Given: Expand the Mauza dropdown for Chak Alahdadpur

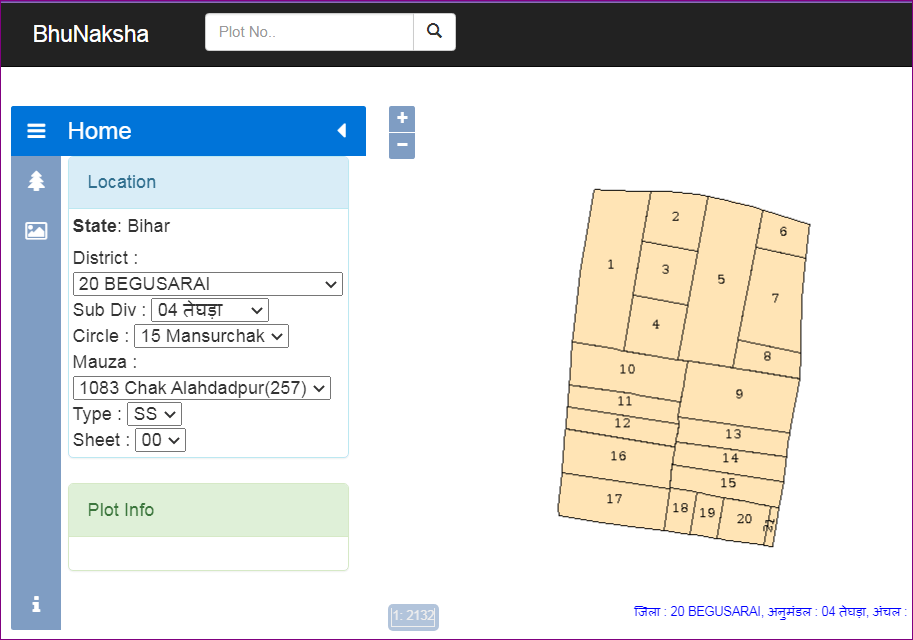Looking at the screenshot, I should [x=201, y=388].
